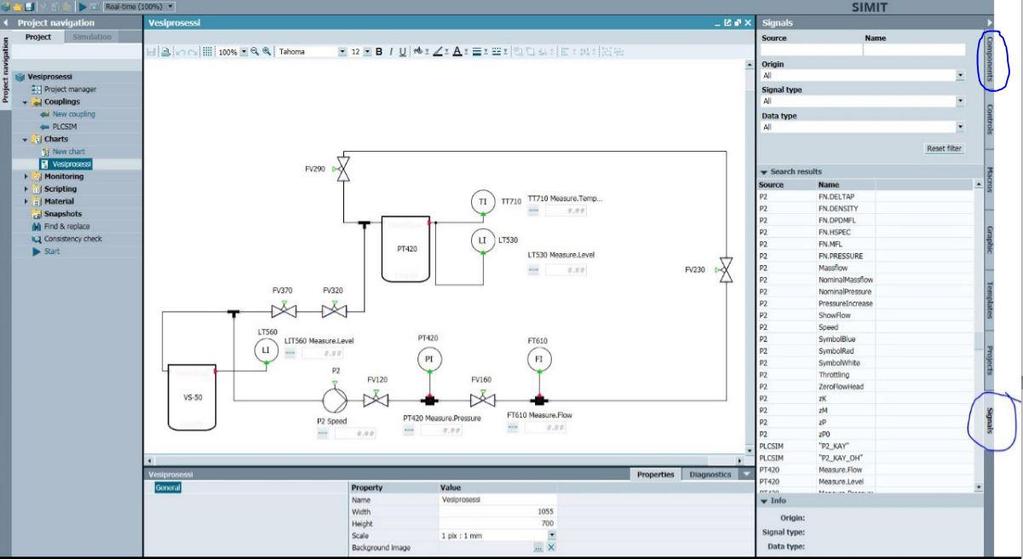The image size is (1023, 559).
Task: Select the PT420 tank symbol
Action: coord(406,249)
